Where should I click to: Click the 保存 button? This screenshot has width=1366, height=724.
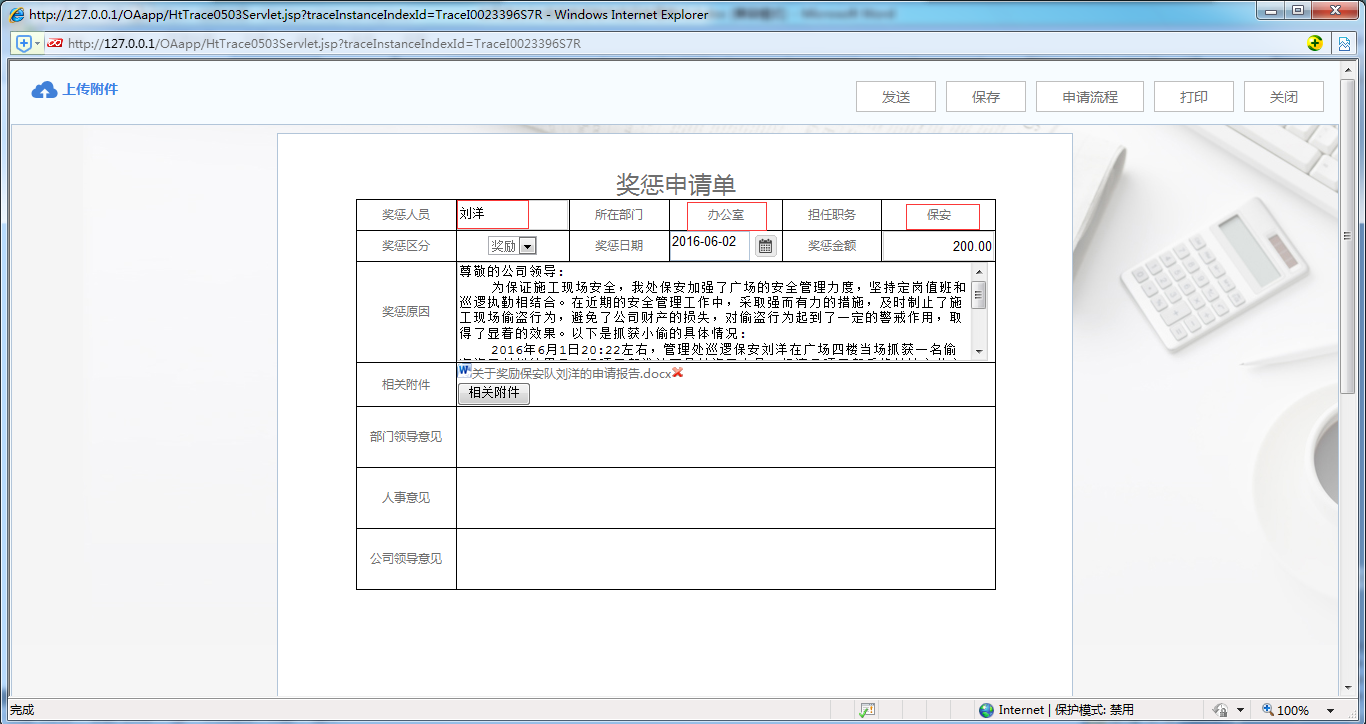[x=985, y=97]
